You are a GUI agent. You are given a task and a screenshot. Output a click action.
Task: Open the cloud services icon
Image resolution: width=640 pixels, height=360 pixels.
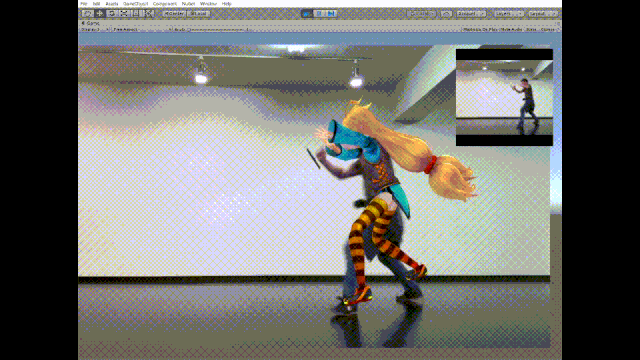tap(446, 13)
